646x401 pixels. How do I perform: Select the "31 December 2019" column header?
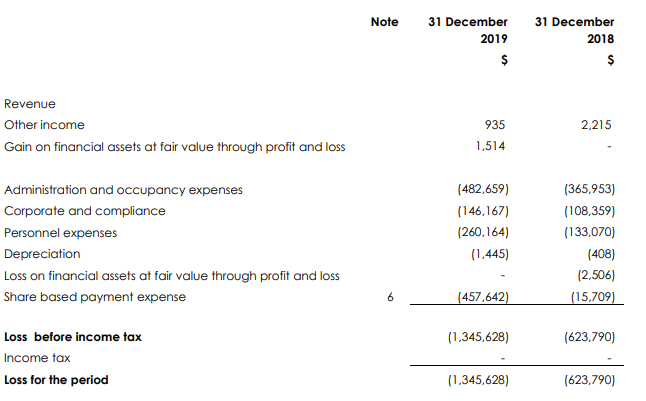tap(468, 30)
